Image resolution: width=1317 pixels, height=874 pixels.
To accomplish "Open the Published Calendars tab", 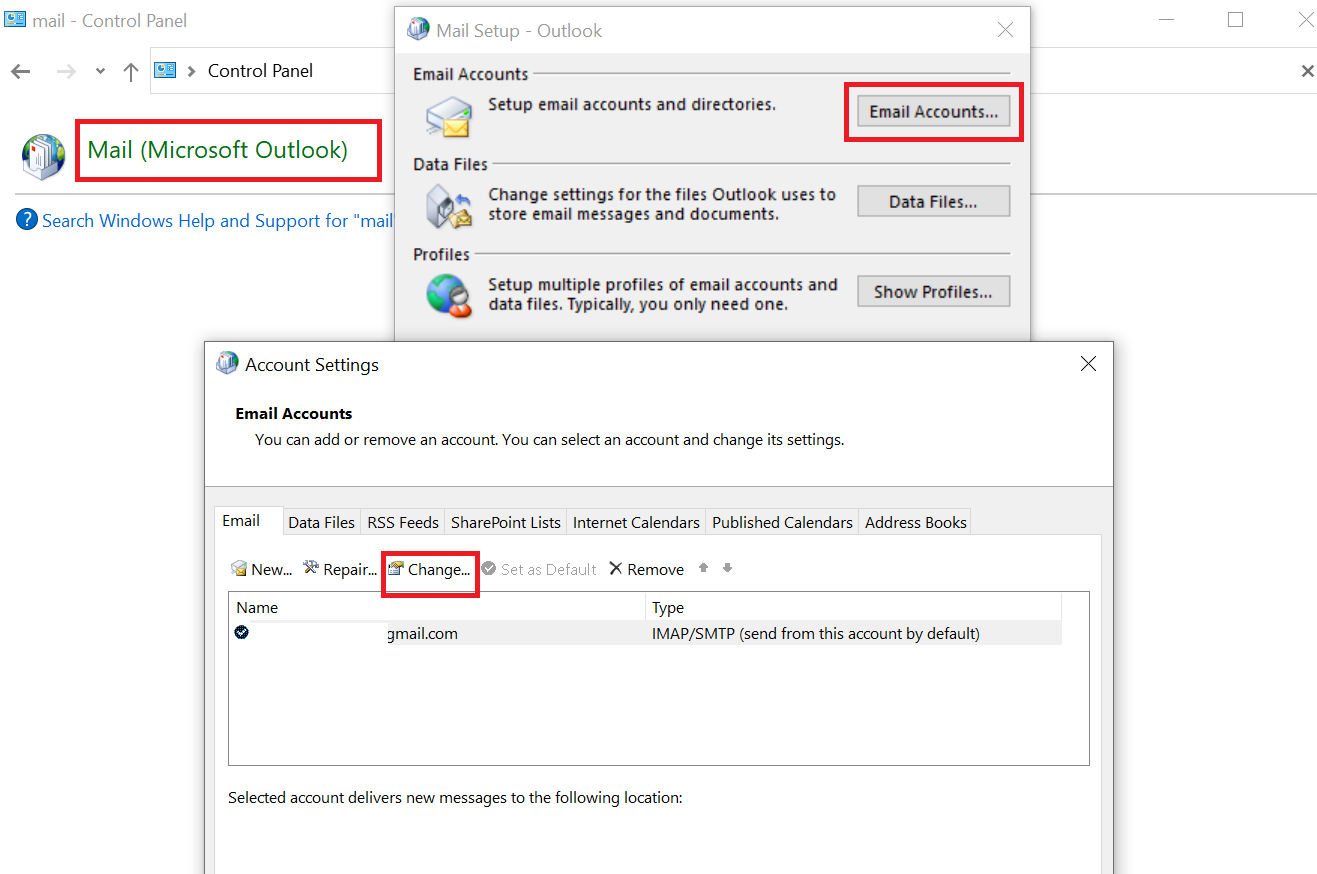I will click(x=783, y=522).
